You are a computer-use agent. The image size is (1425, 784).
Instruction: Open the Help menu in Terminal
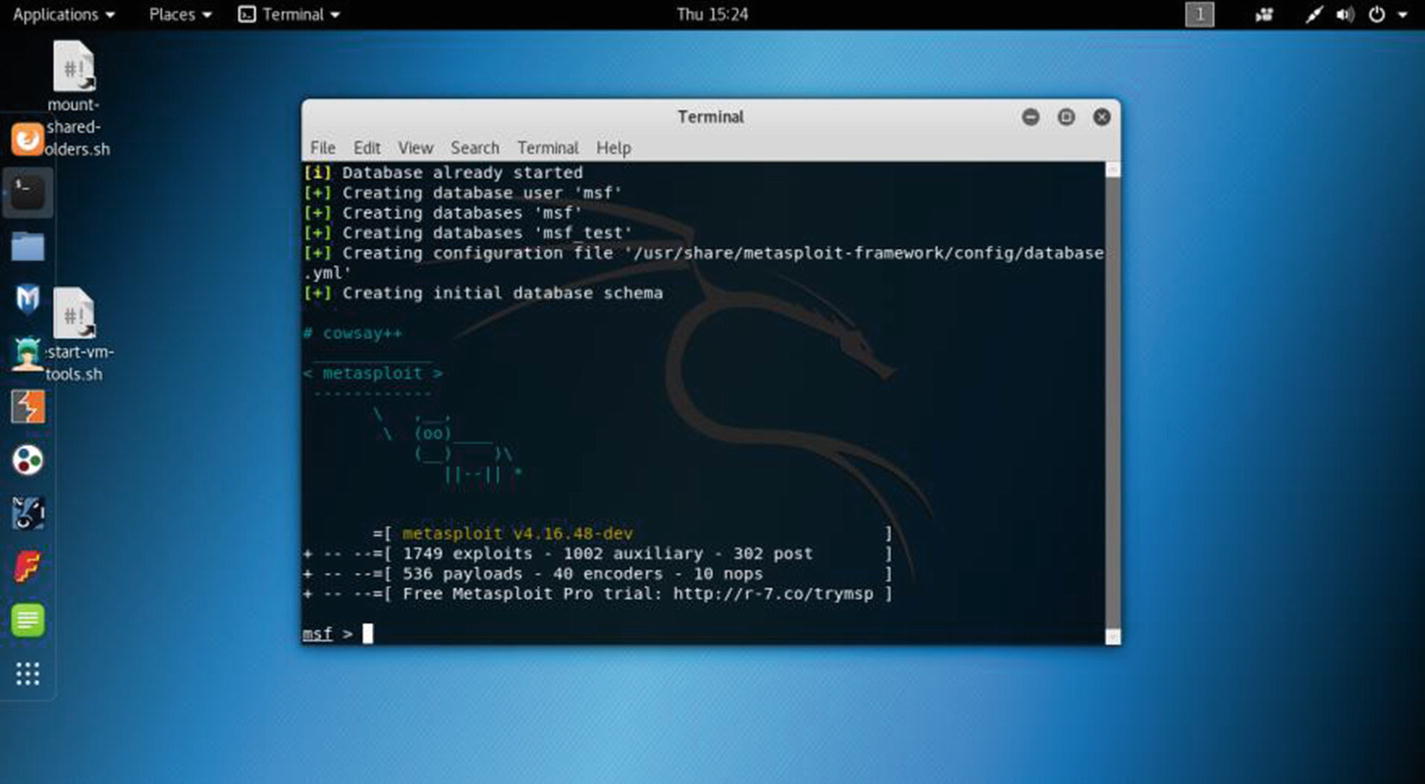614,148
